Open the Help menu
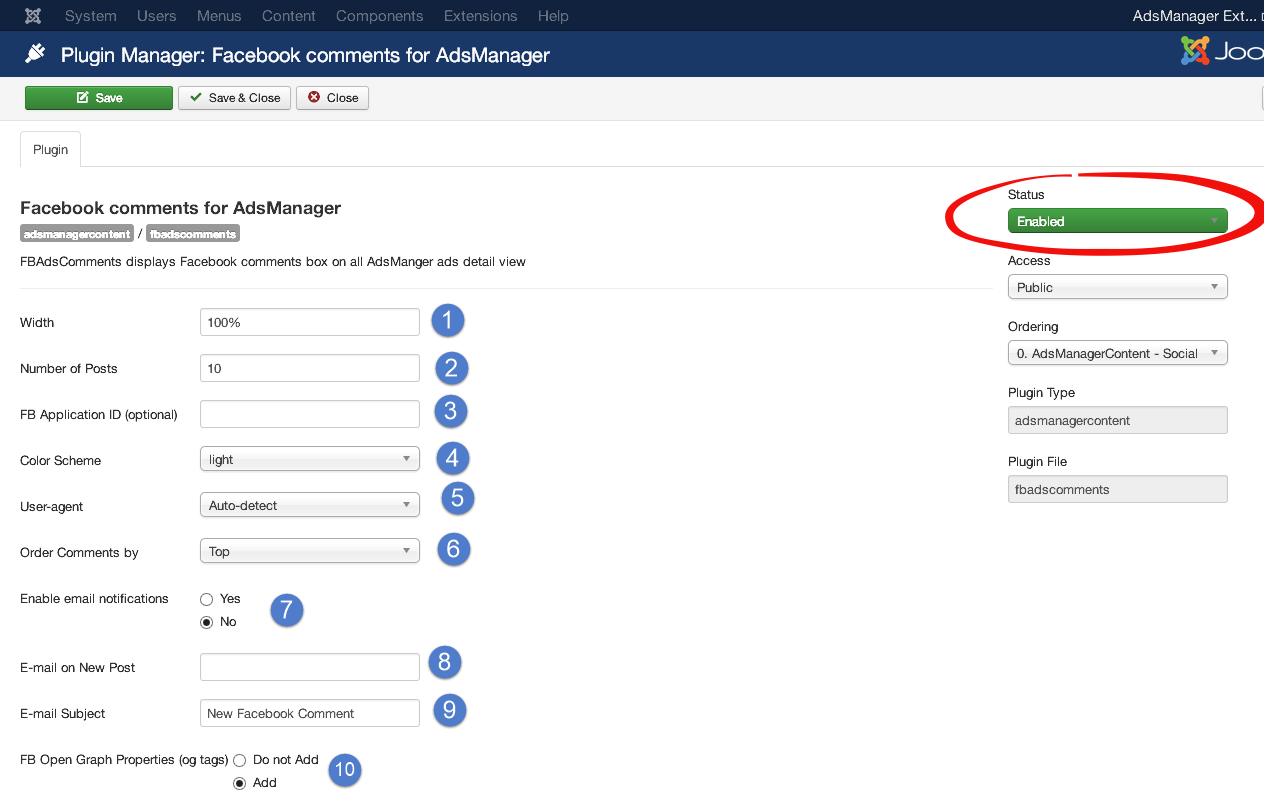The height and width of the screenshot is (810, 1264). click(553, 16)
